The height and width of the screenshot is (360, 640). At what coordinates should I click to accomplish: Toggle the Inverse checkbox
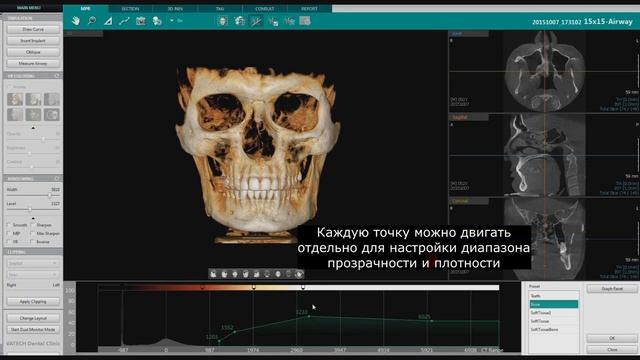[32, 242]
